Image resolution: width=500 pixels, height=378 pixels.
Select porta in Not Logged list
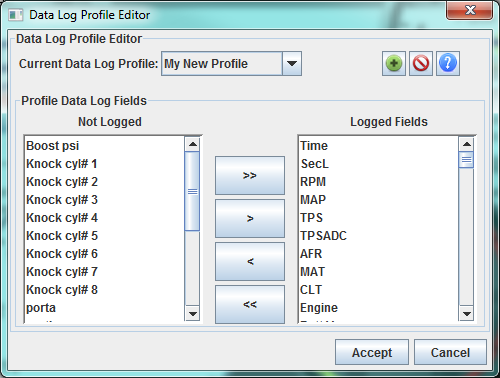[x=104, y=308]
